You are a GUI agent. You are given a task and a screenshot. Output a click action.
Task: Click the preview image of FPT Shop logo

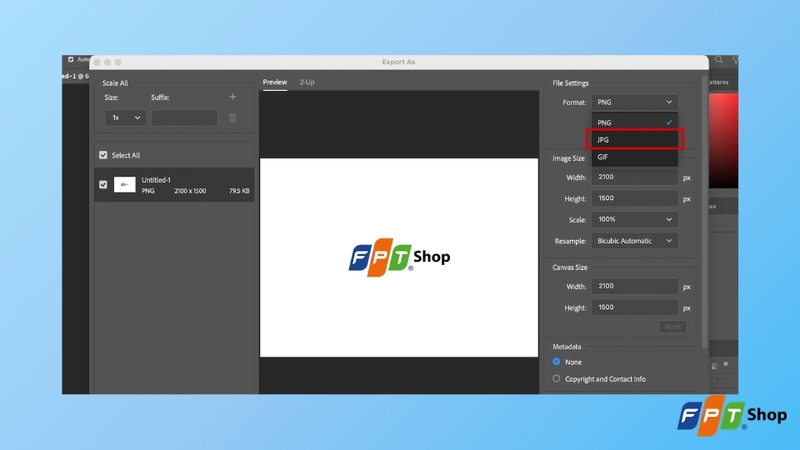point(399,257)
